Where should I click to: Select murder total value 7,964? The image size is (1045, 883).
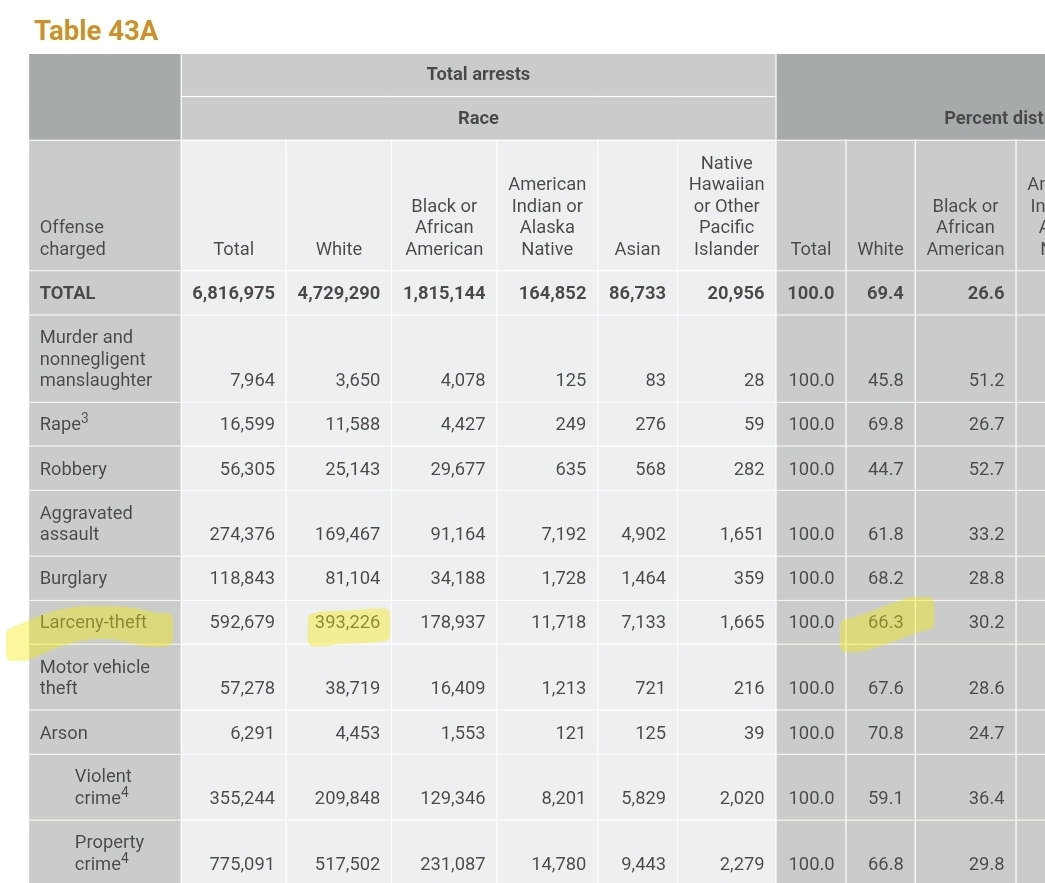click(x=253, y=380)
